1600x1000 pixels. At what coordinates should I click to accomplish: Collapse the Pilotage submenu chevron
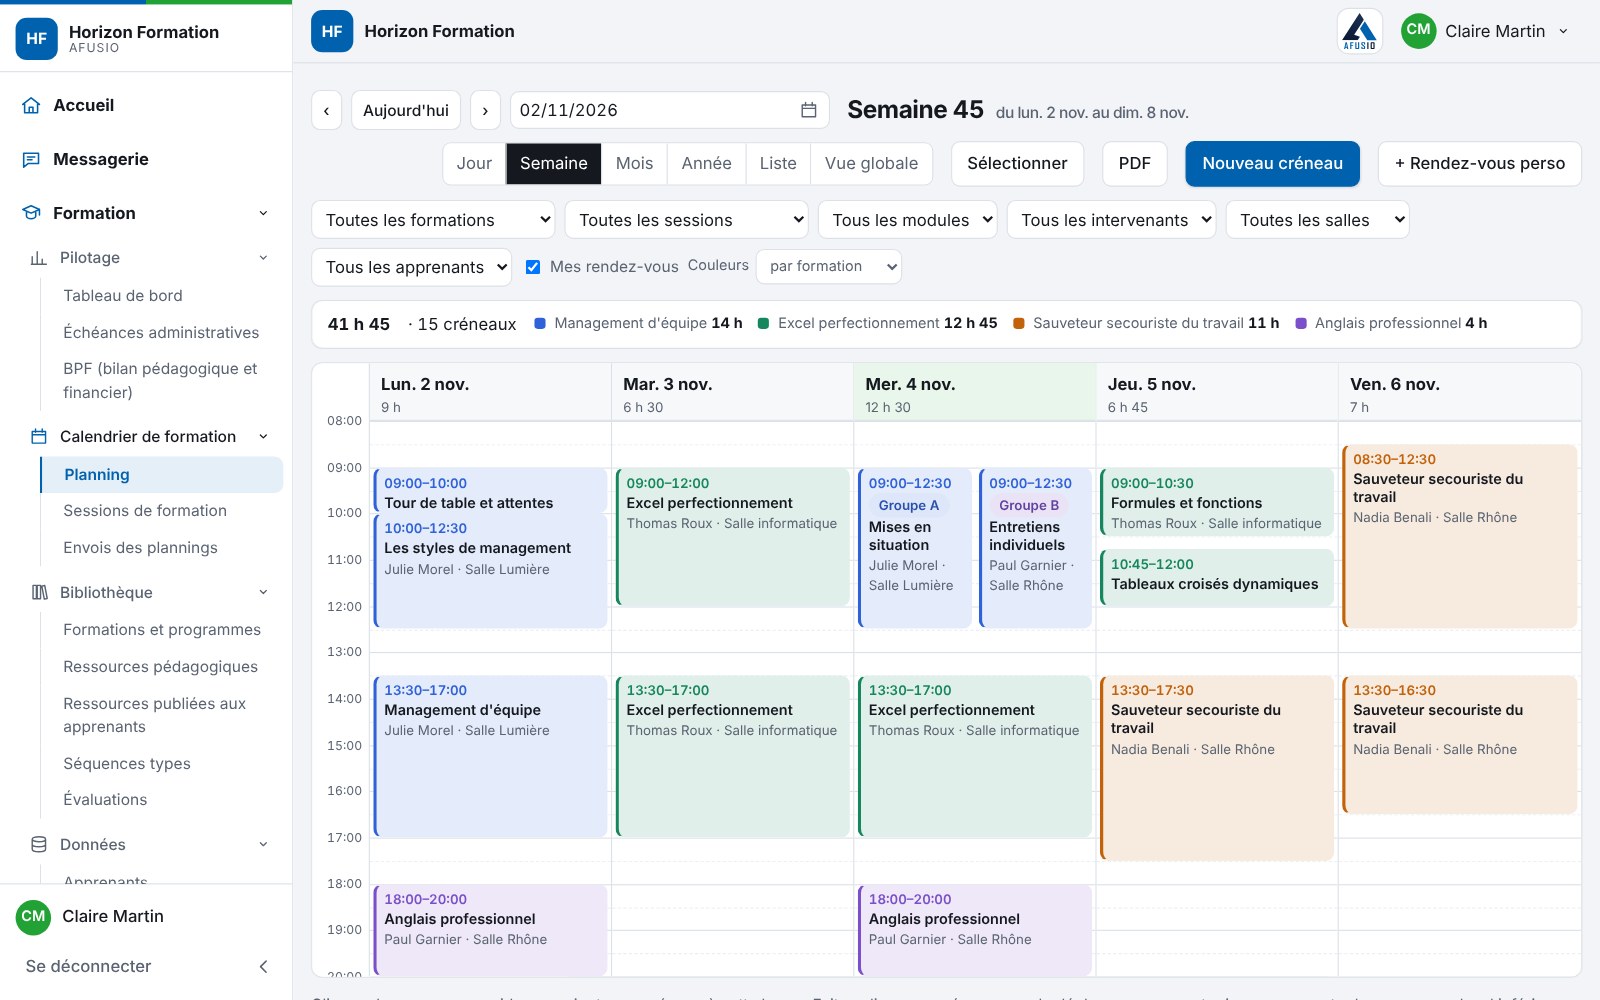coord(263,258)
